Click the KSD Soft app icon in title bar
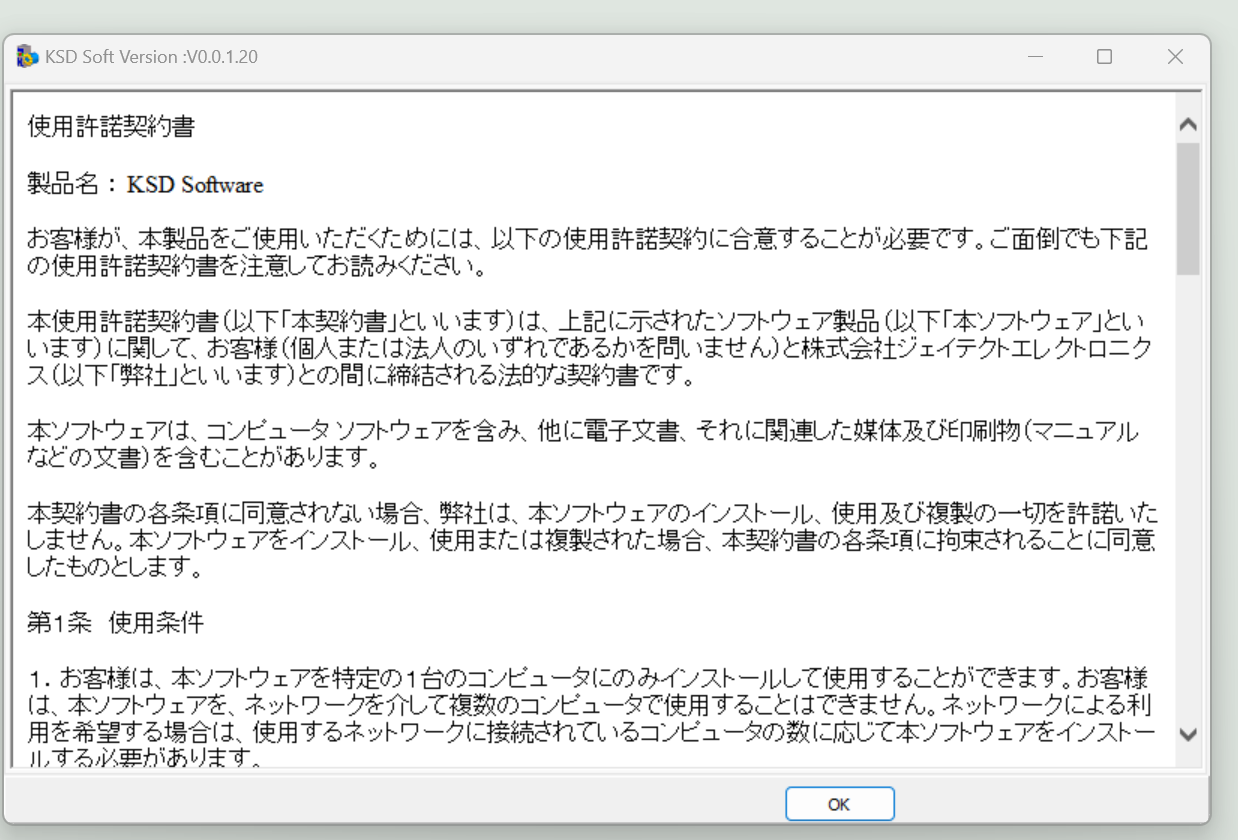1238x840 pixels. tap(27, 57)
